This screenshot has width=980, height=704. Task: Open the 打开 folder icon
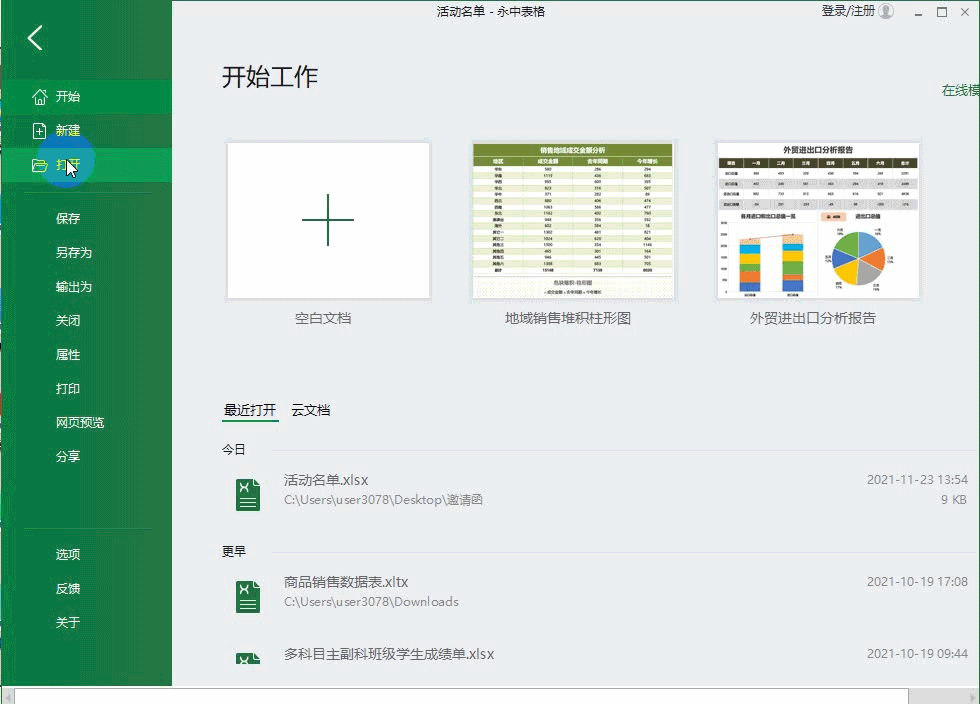(38, 165)
